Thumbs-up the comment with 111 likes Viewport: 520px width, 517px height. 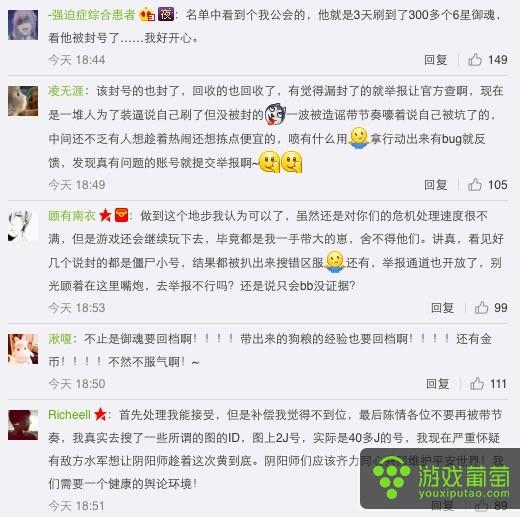477,383
